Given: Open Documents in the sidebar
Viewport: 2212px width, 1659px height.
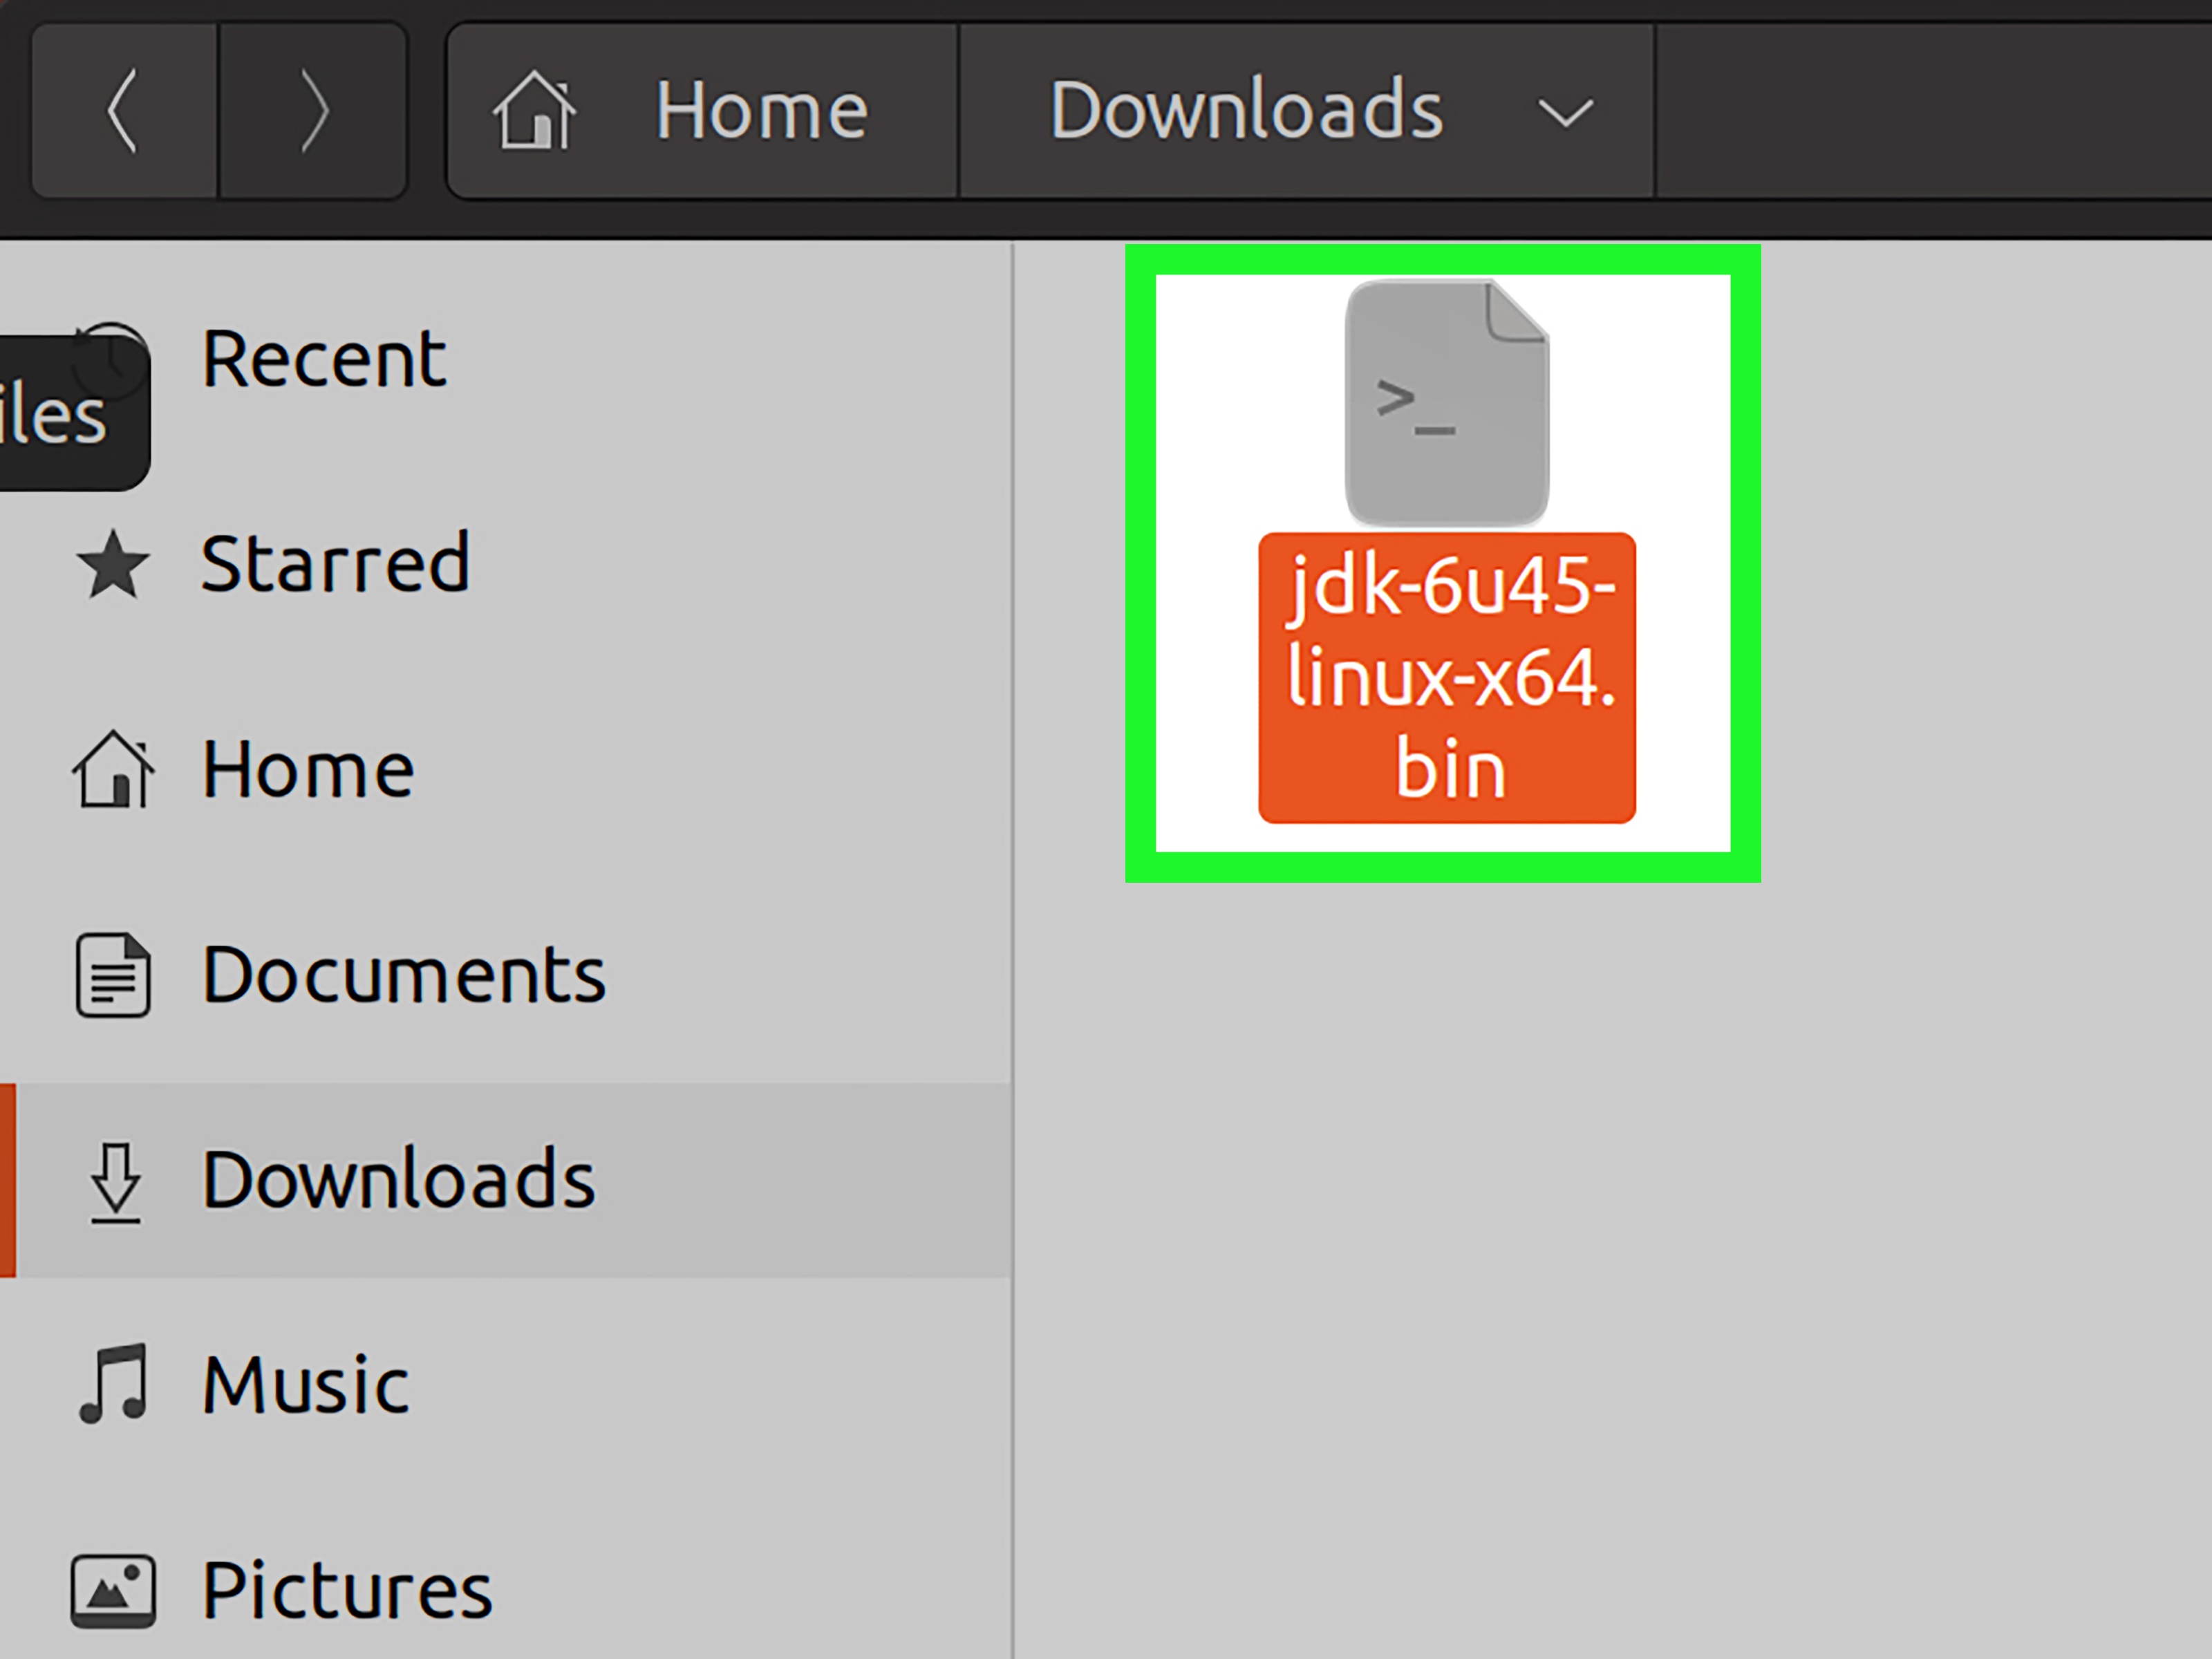Looking at the screenshot, I should pyautogui.click(x=505, y=975).
